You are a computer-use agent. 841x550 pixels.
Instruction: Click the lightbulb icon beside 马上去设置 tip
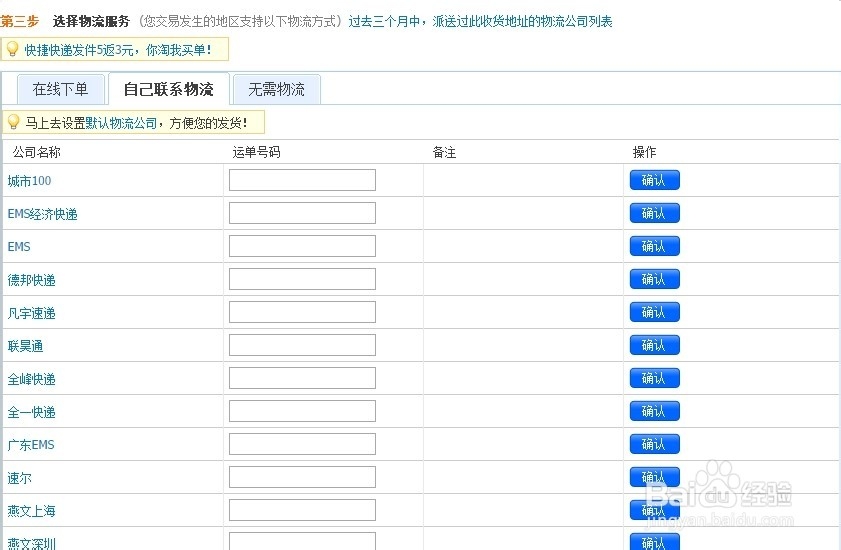tap(14, 122)
